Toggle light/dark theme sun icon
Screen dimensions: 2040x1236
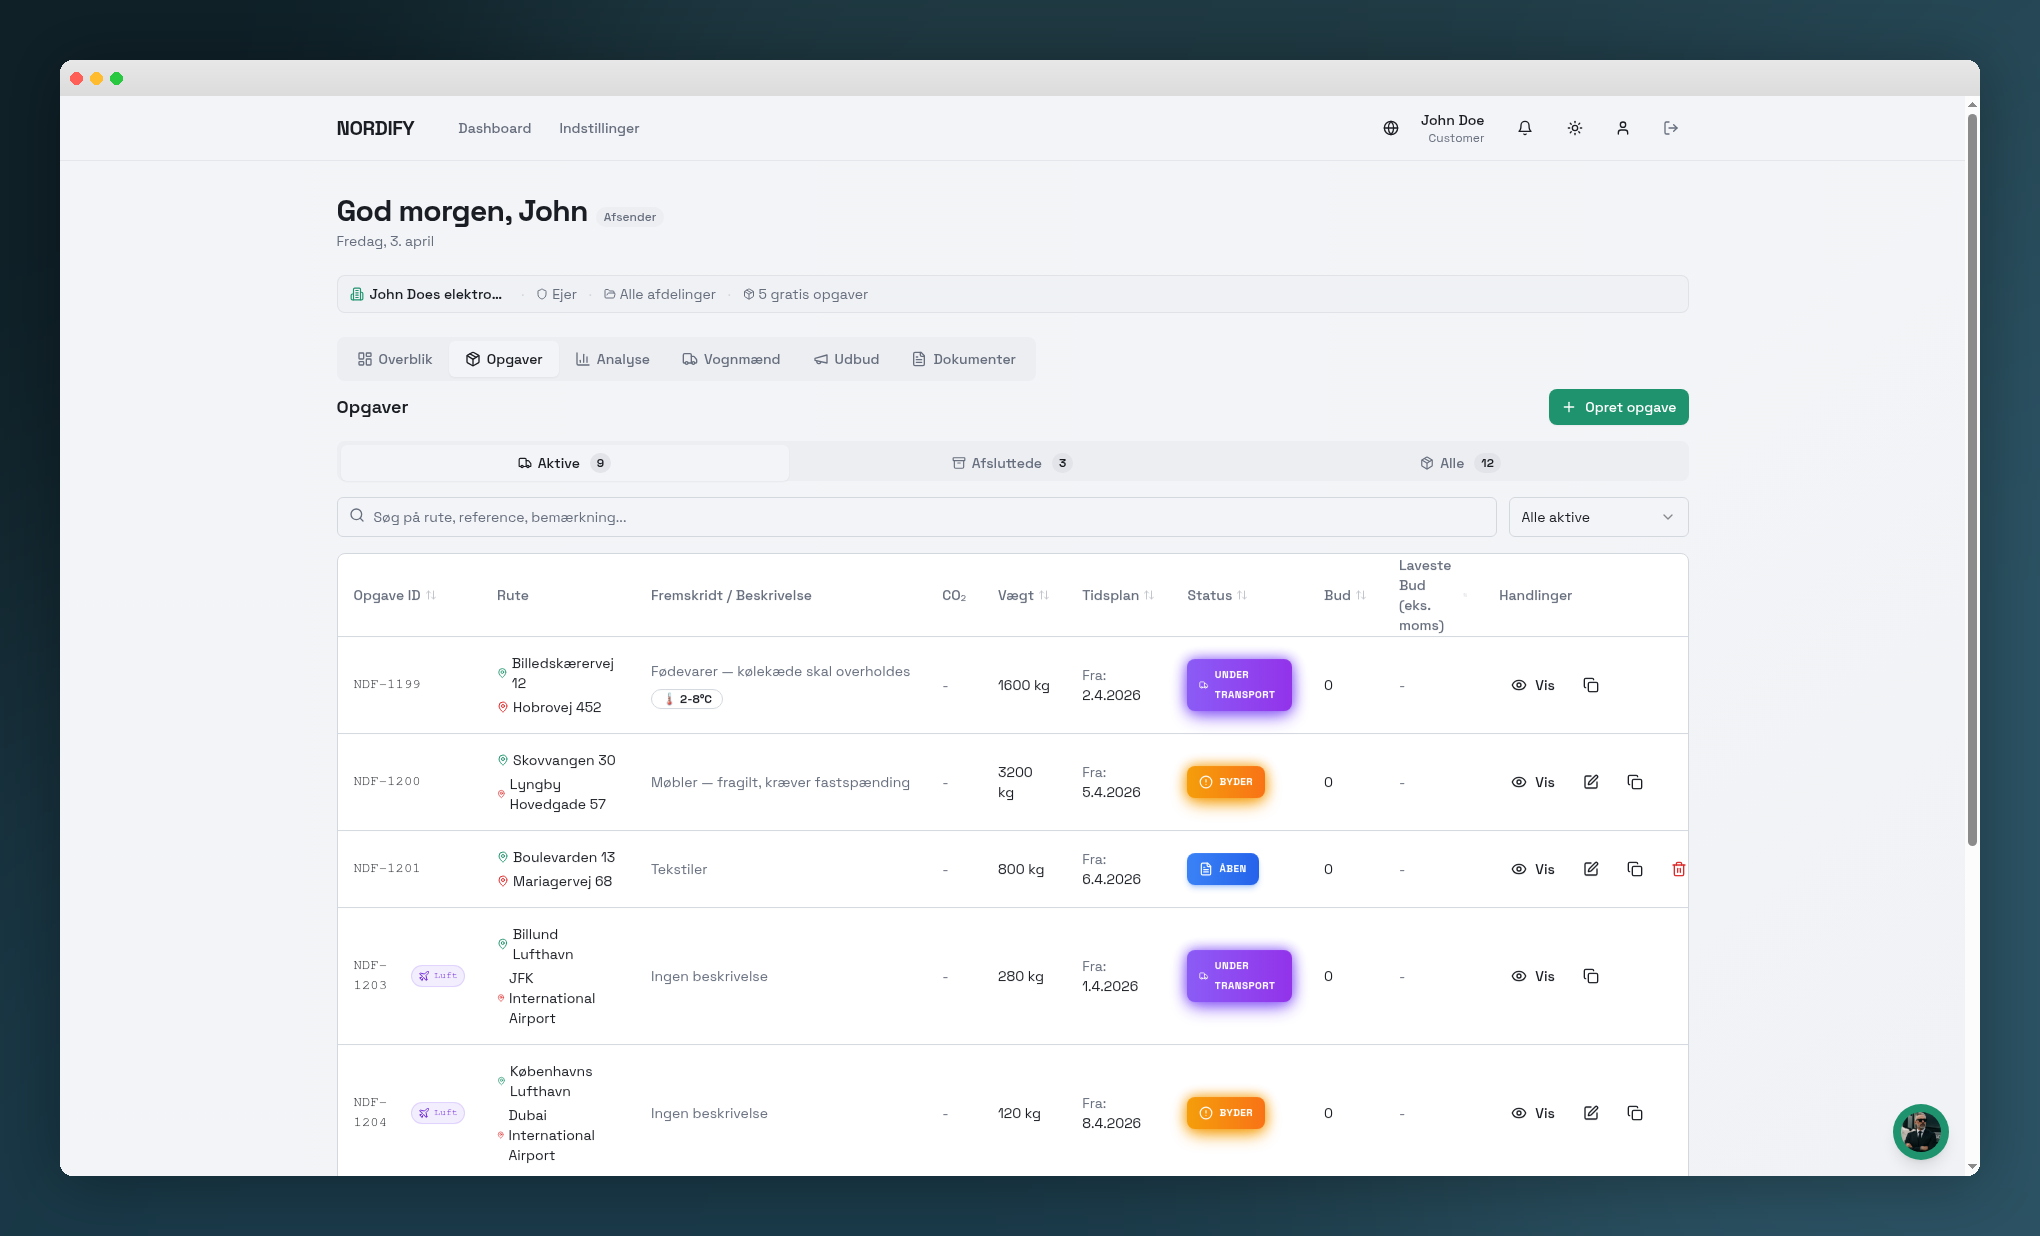pos(1575,128)
